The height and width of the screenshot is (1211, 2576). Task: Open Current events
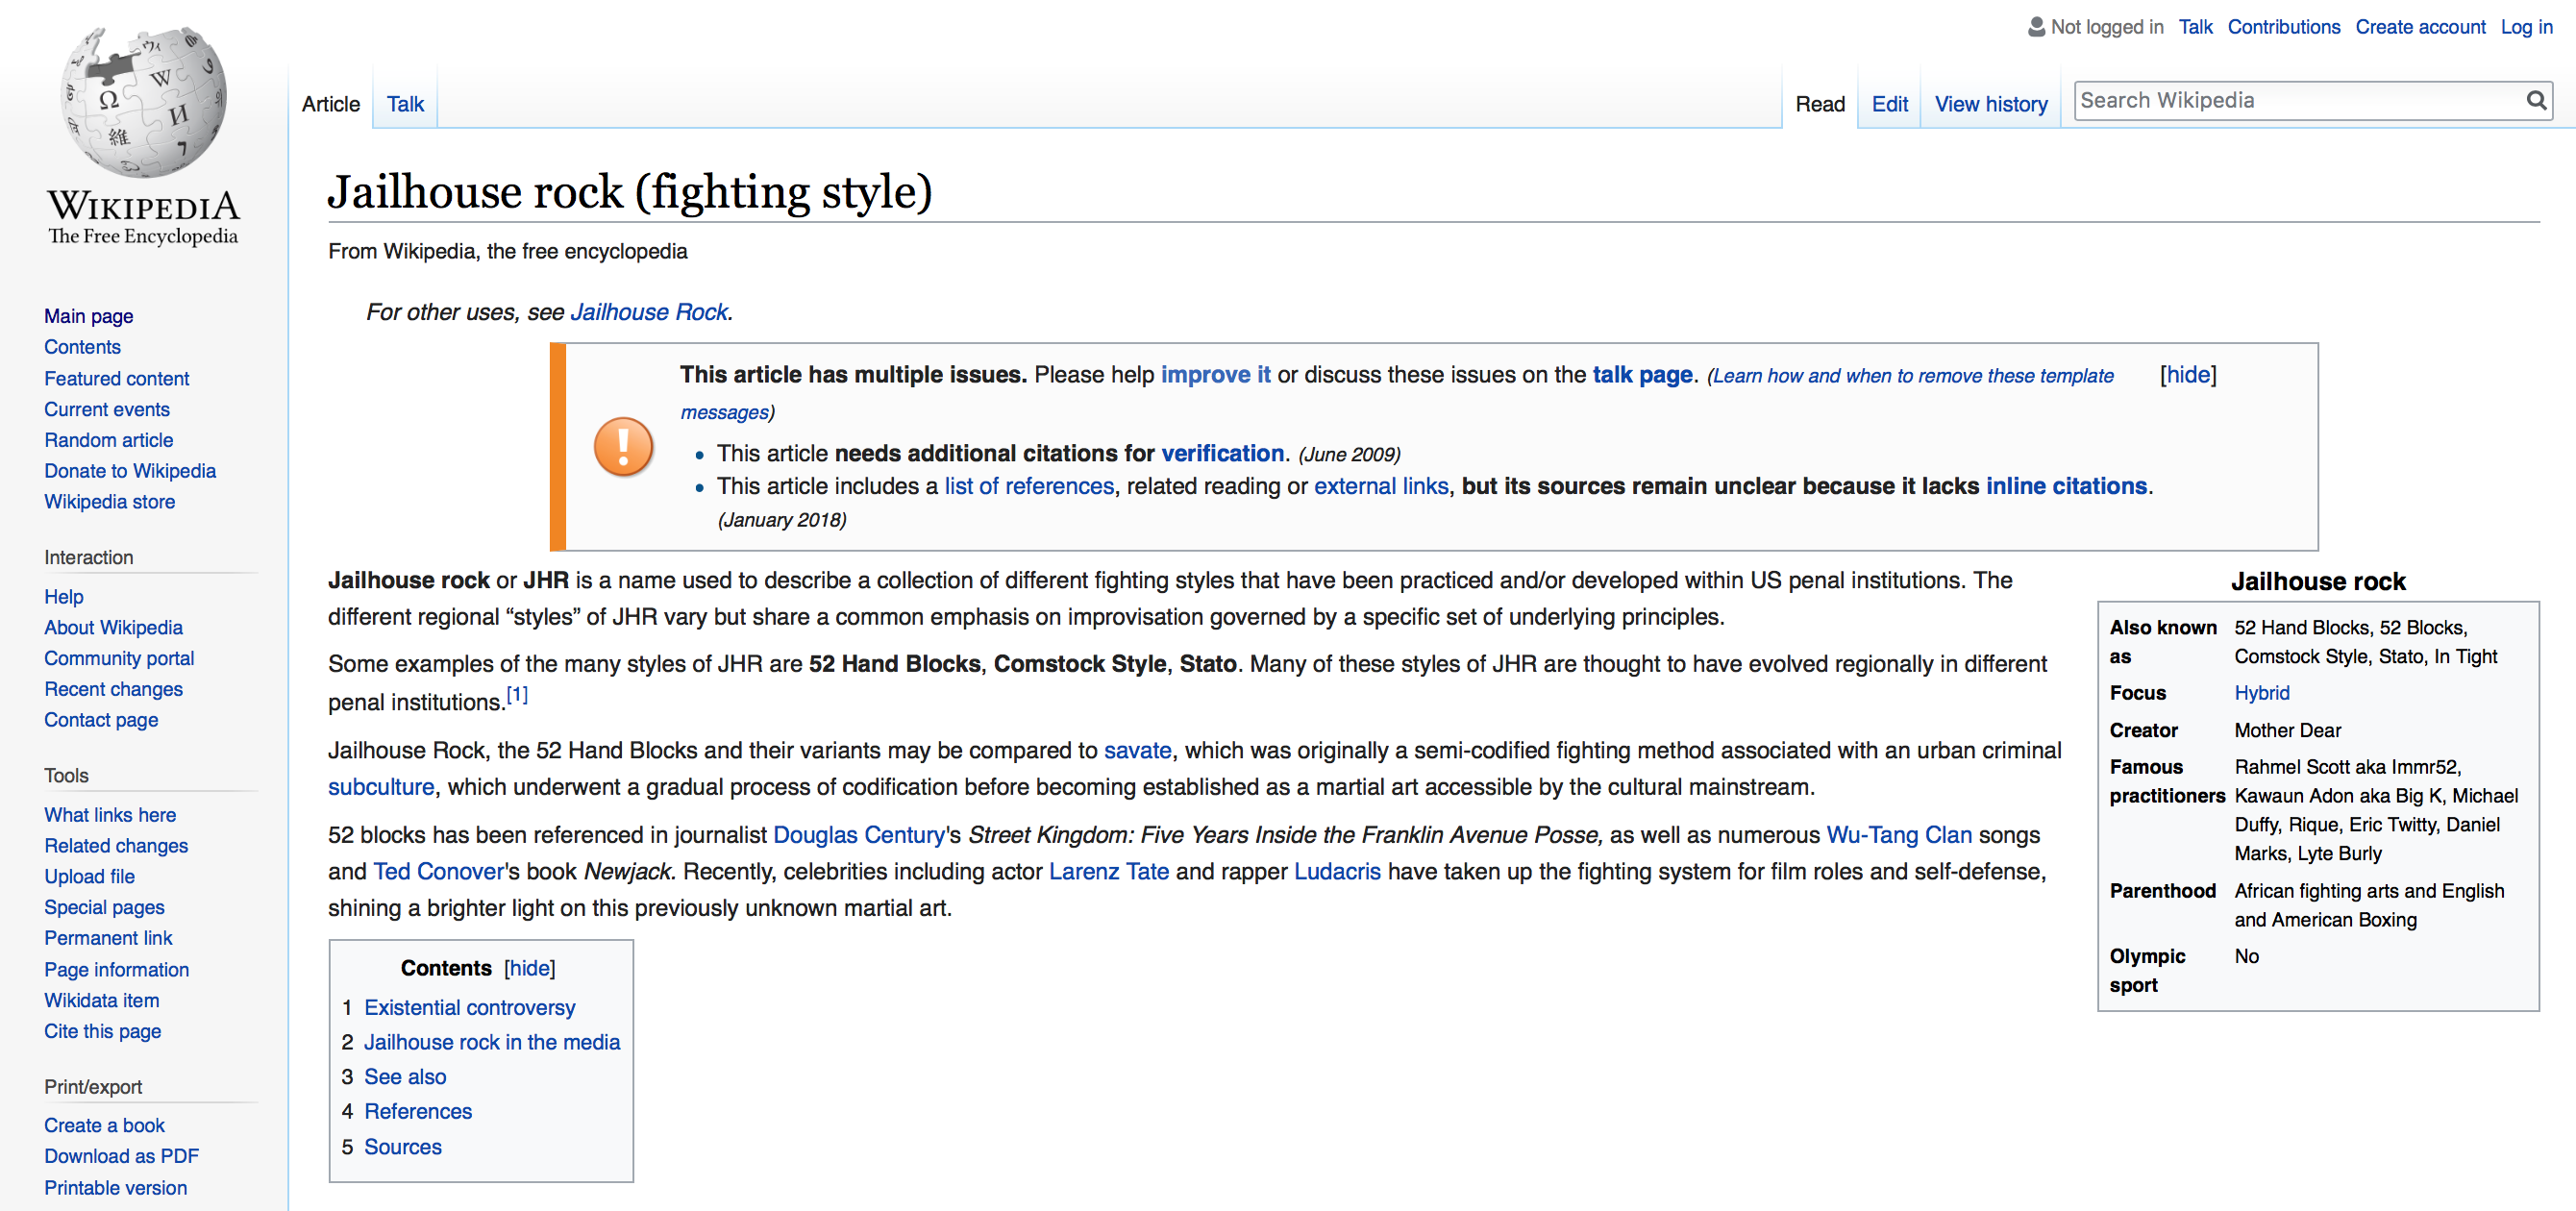106,409
